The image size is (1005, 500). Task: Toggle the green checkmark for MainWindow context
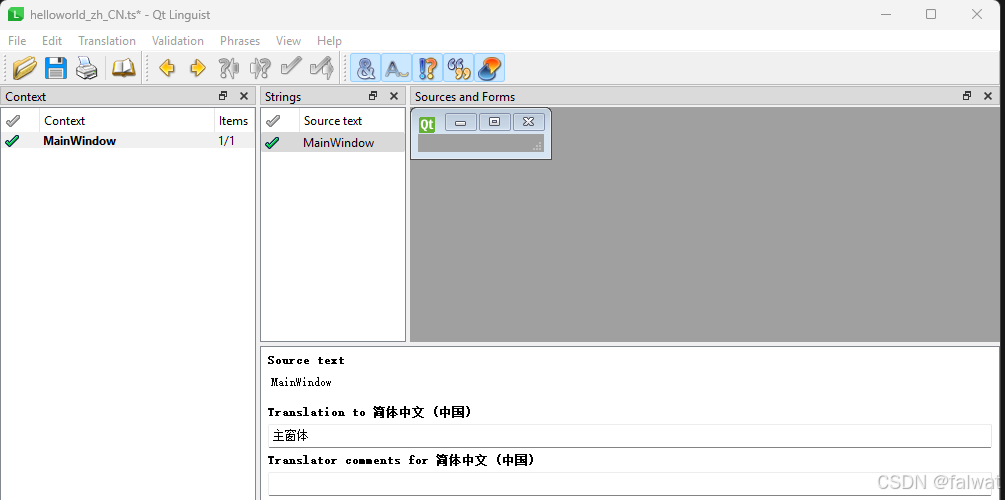(12, 141)
